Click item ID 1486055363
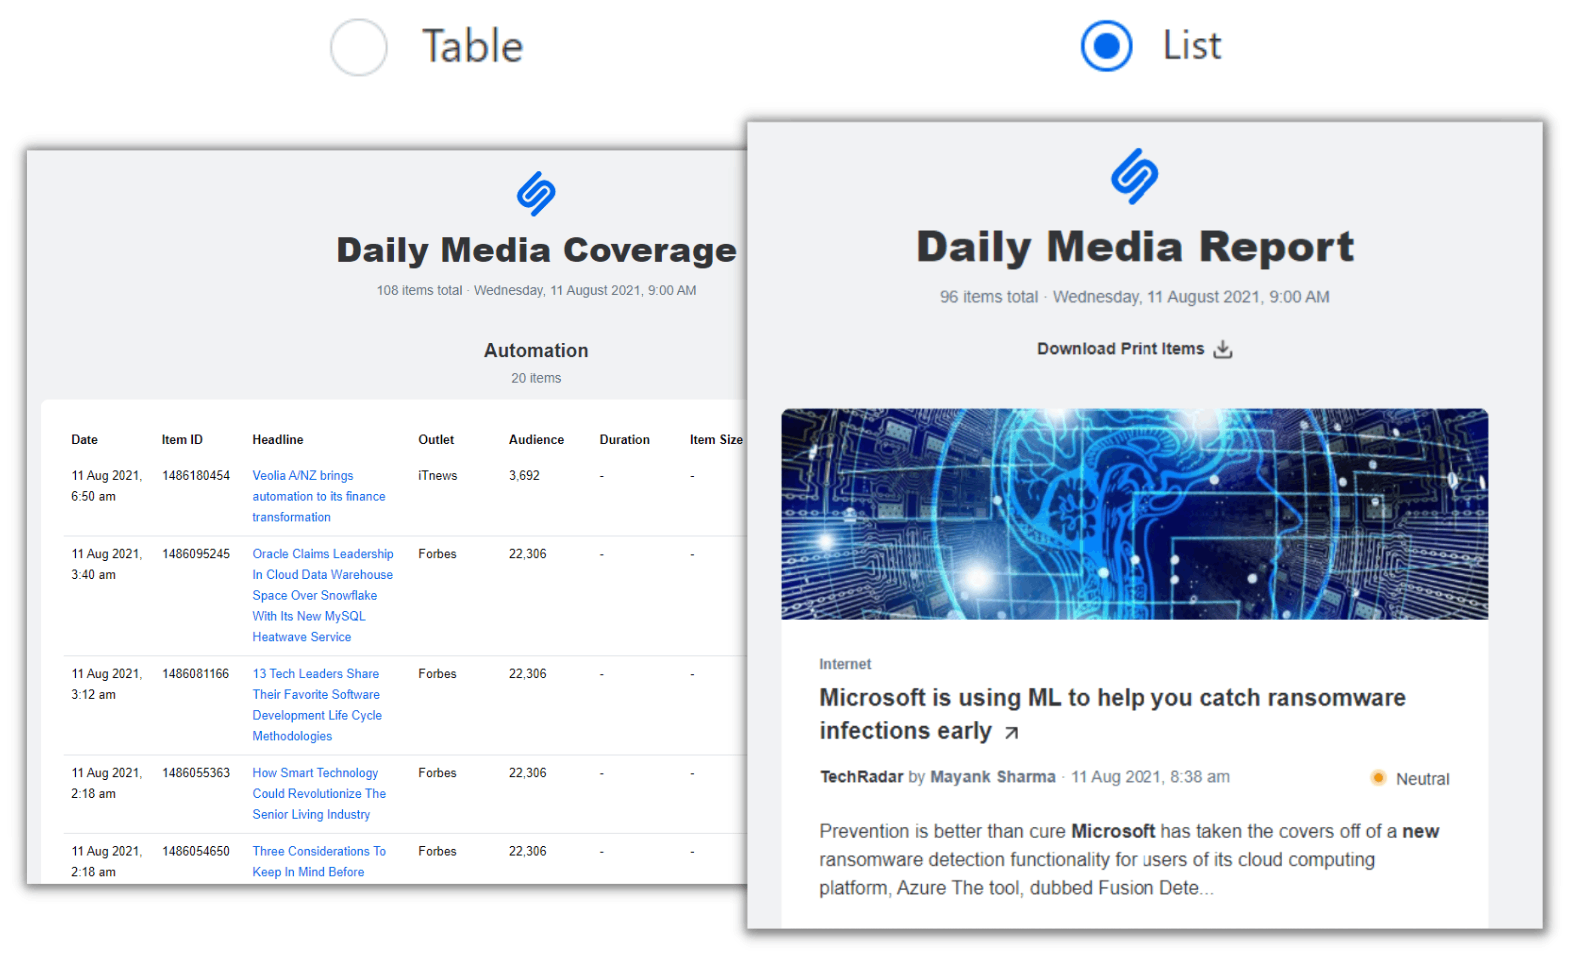1577x957 pixels. 196,773
